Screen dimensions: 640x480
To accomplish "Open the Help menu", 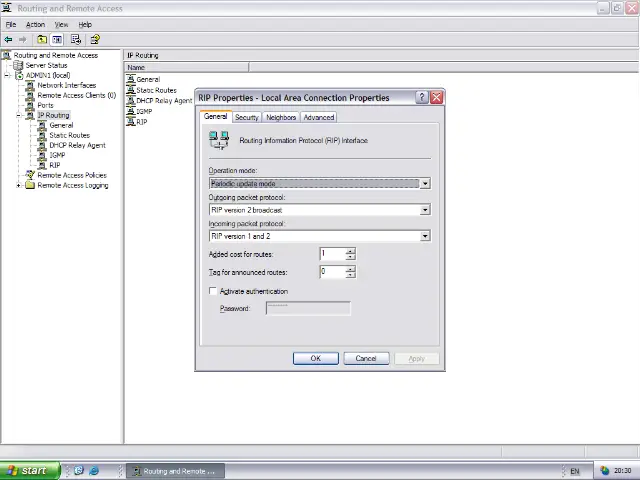I will (x=85, y=24).
